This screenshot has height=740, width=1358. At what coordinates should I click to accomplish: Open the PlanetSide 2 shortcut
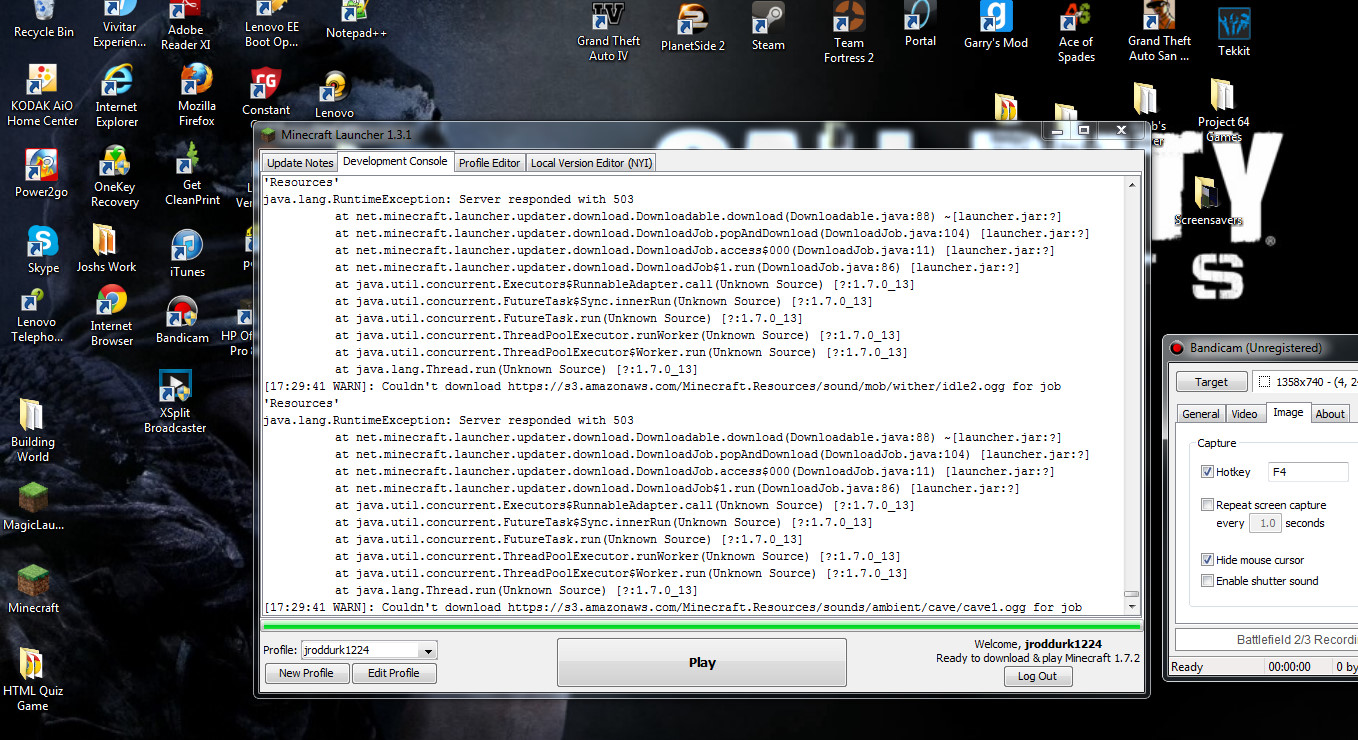coord(693,29)
